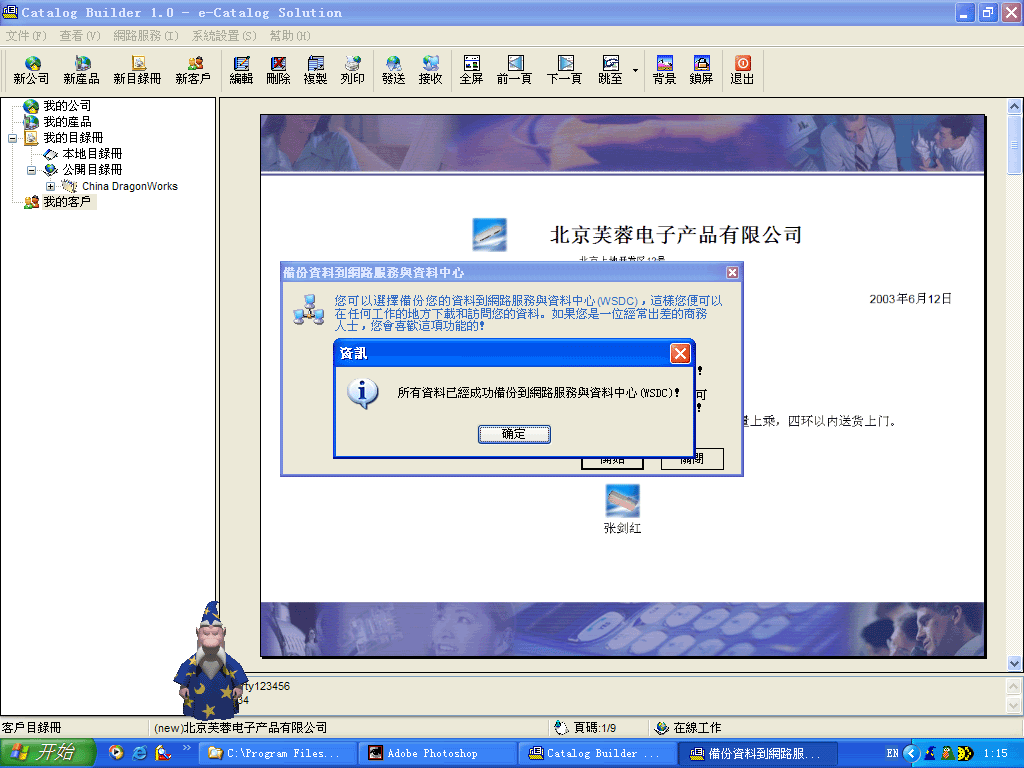
Task: Click the 在線工作 status indicator
Action: [x=688, y=728]
